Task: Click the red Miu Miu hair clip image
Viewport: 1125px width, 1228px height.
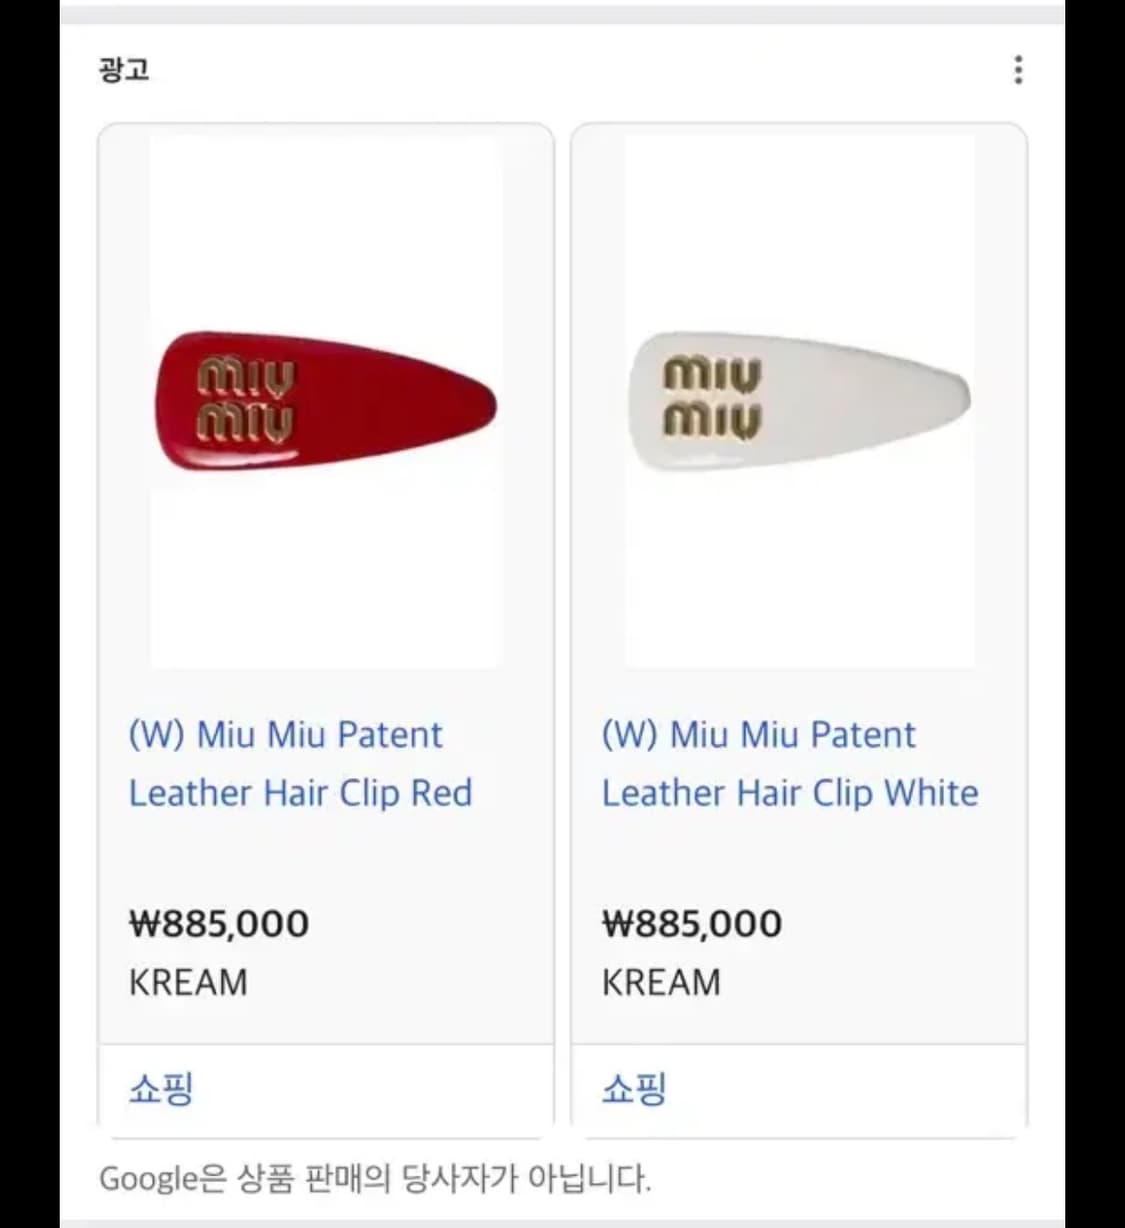Action: click(x=325, y=401)
